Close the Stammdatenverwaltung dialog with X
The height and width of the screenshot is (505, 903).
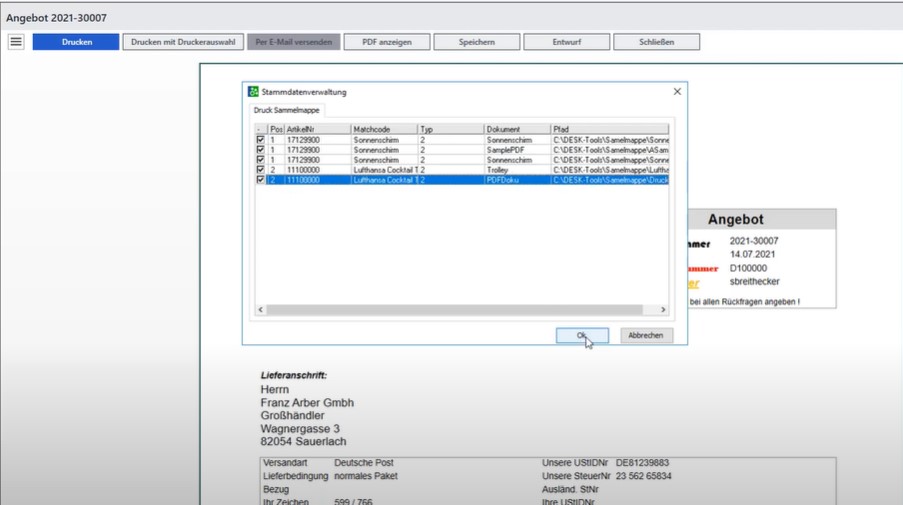pyautogui.click(x=677, y=92)
